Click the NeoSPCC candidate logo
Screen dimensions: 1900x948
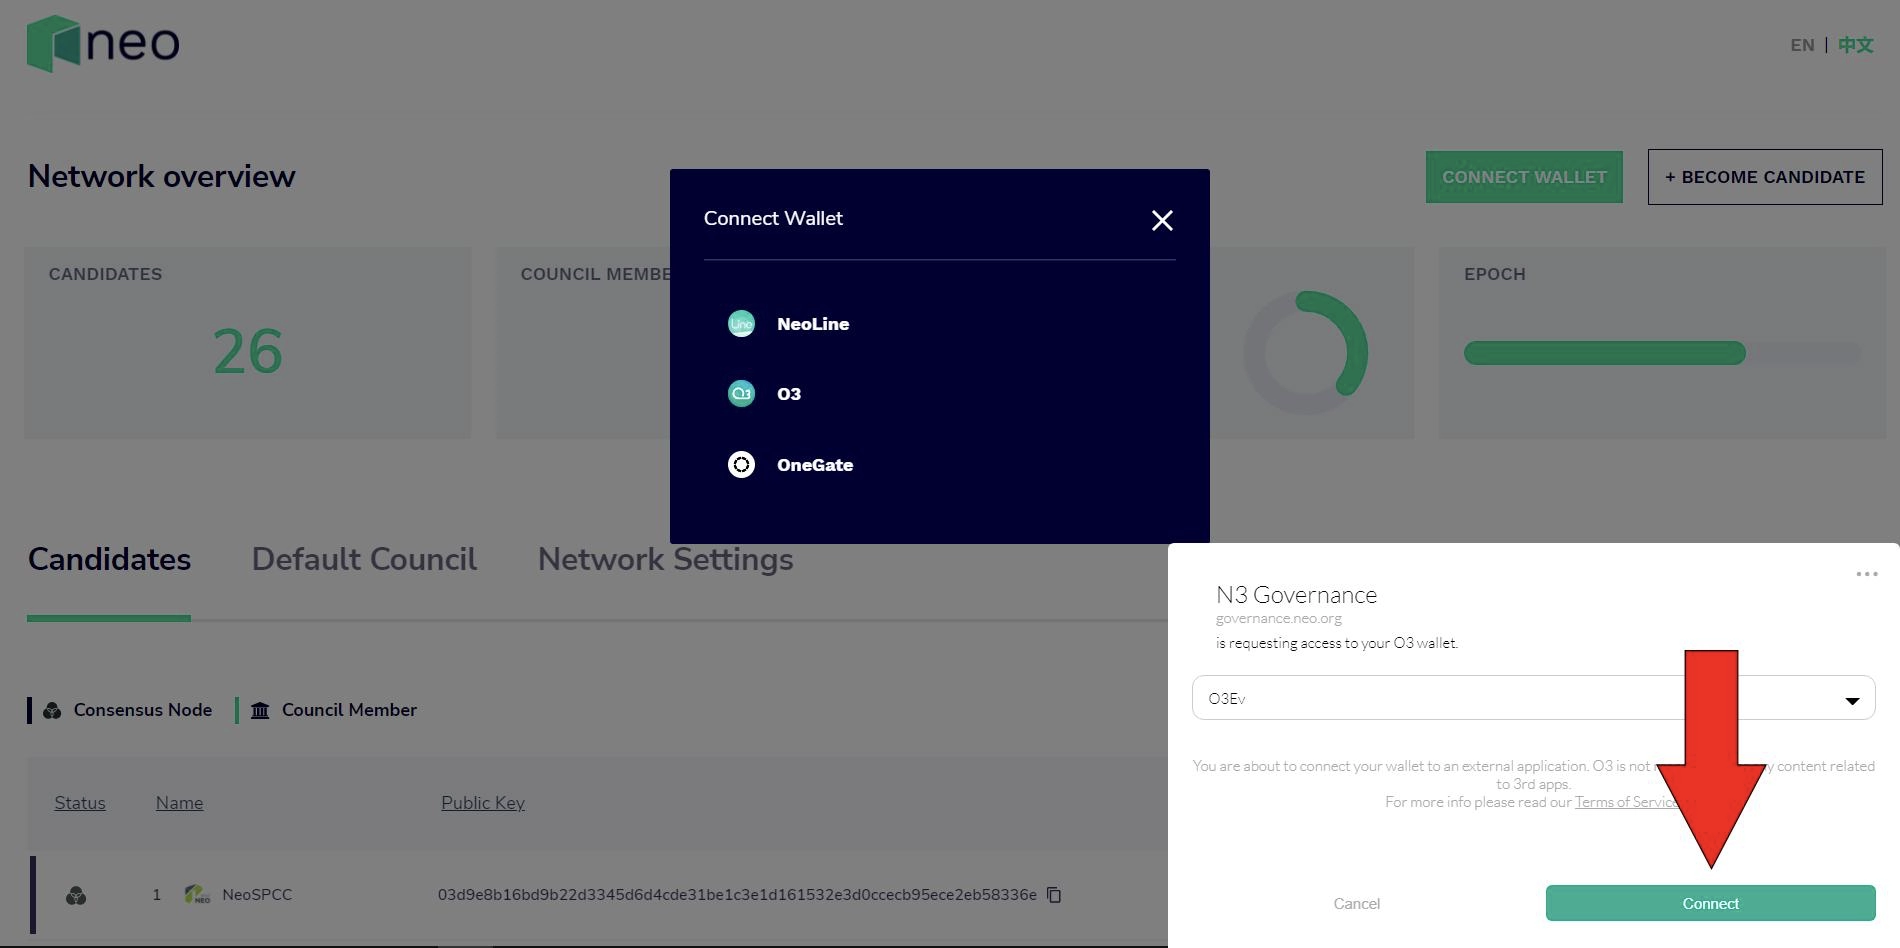point(197,894)
